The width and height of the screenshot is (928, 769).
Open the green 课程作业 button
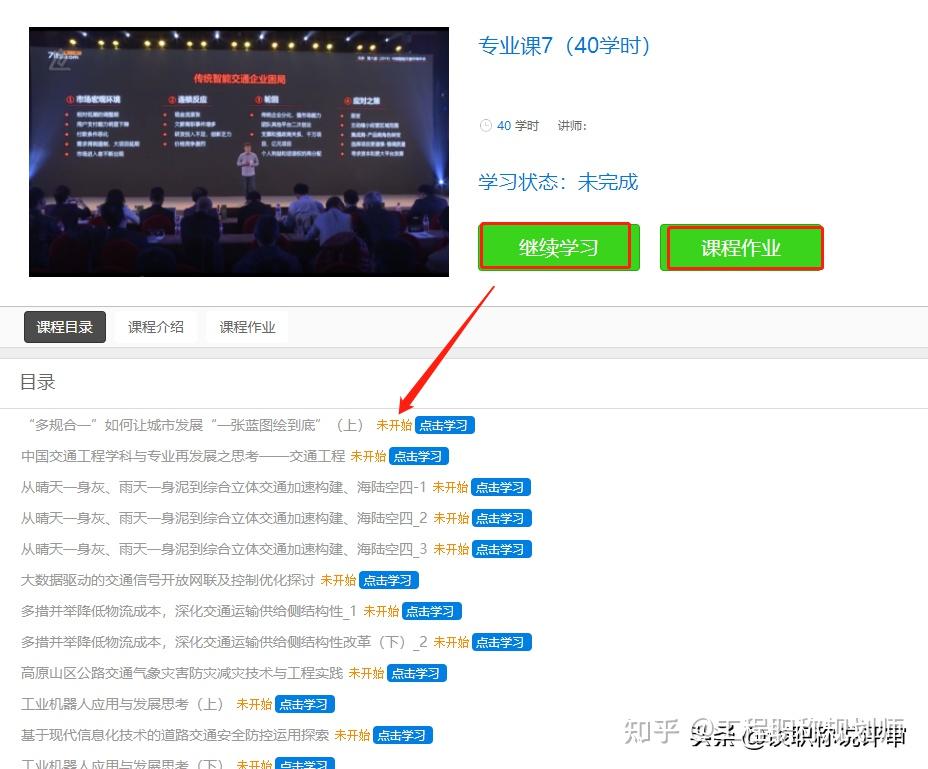[742, 247]
